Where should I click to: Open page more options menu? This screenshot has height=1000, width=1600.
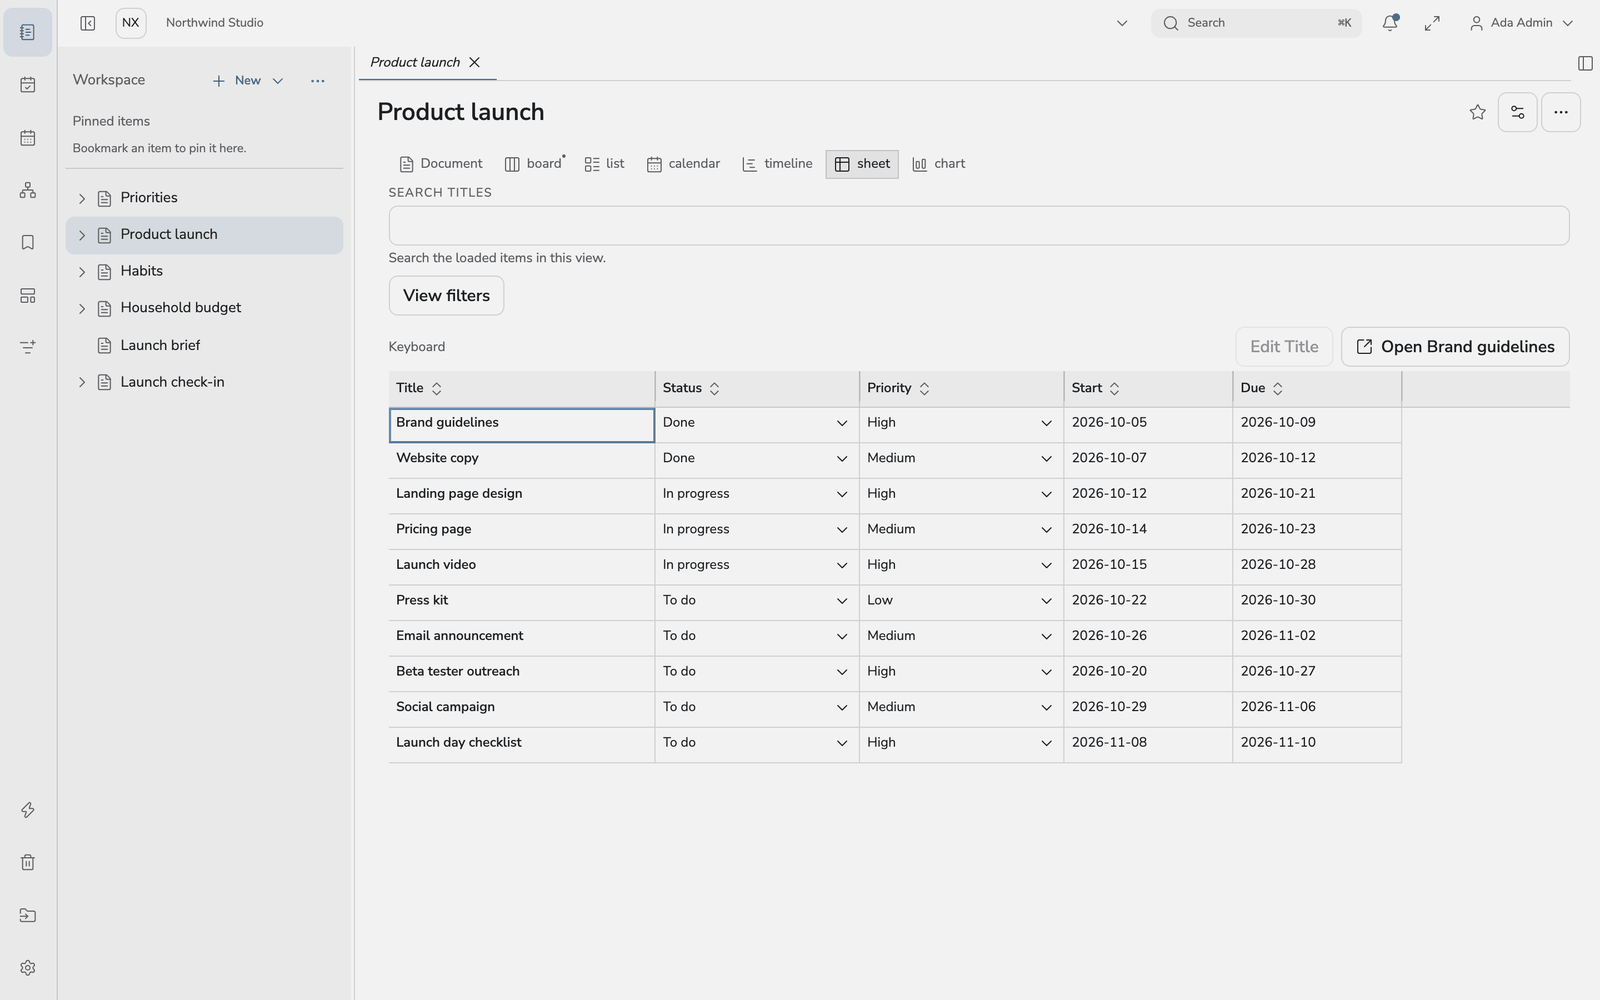click(1560, 112)
